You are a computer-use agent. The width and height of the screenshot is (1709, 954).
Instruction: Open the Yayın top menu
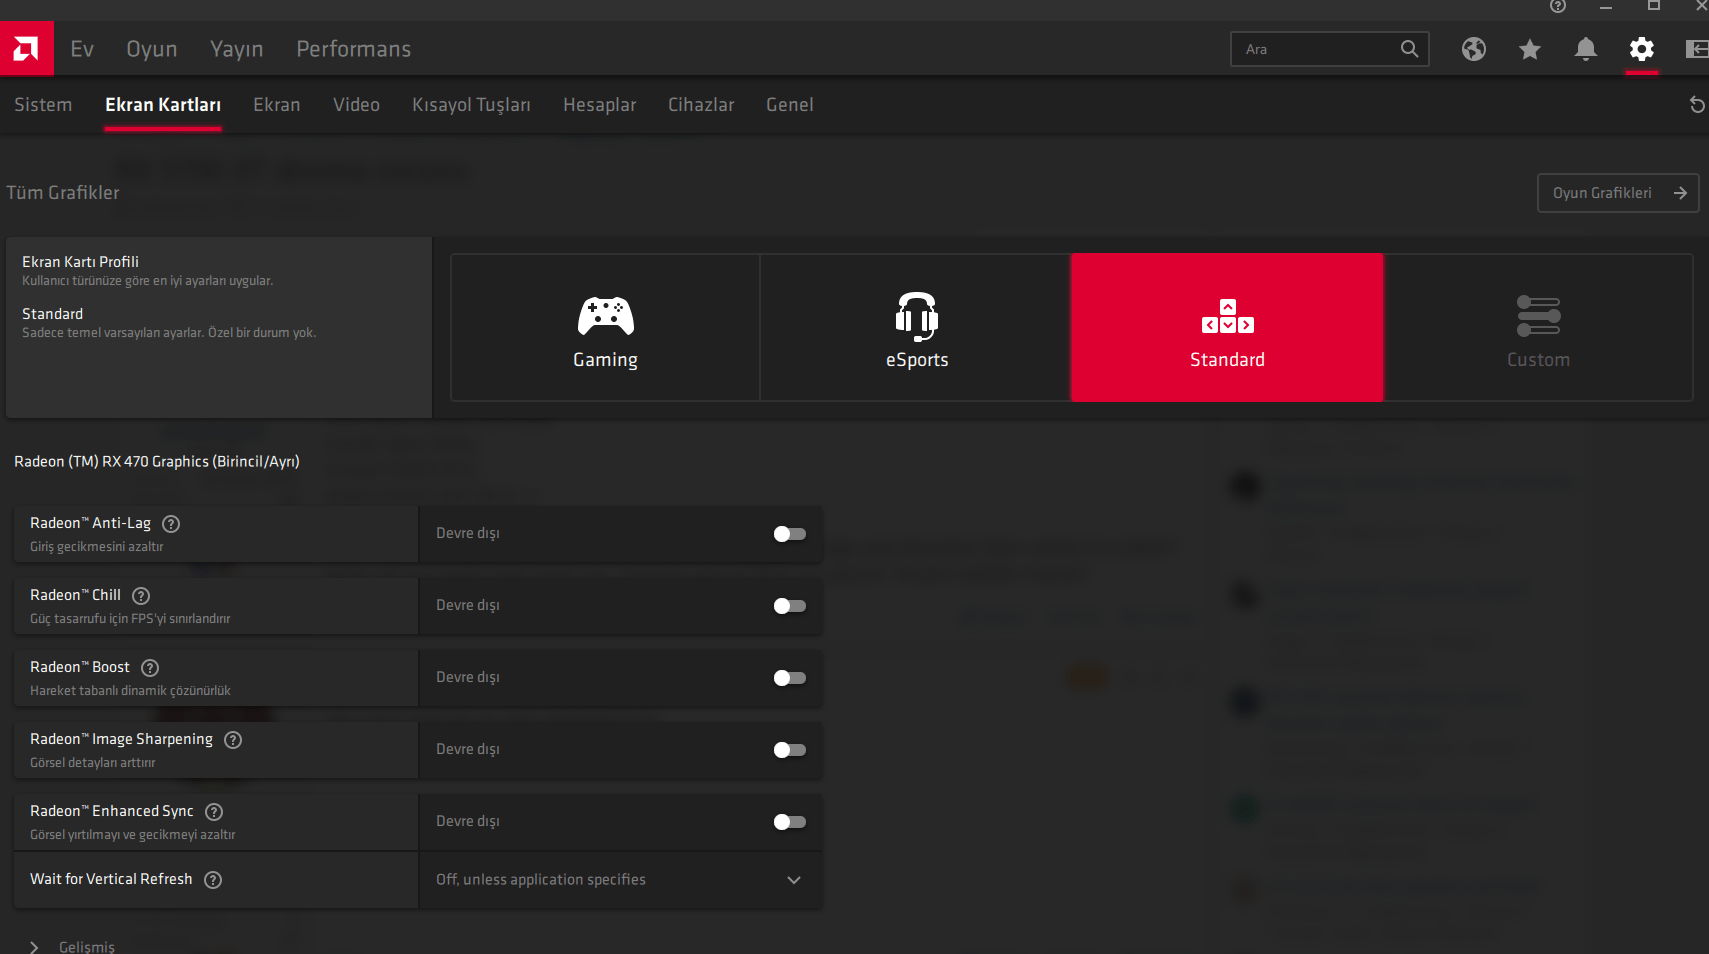pos(237,49)
